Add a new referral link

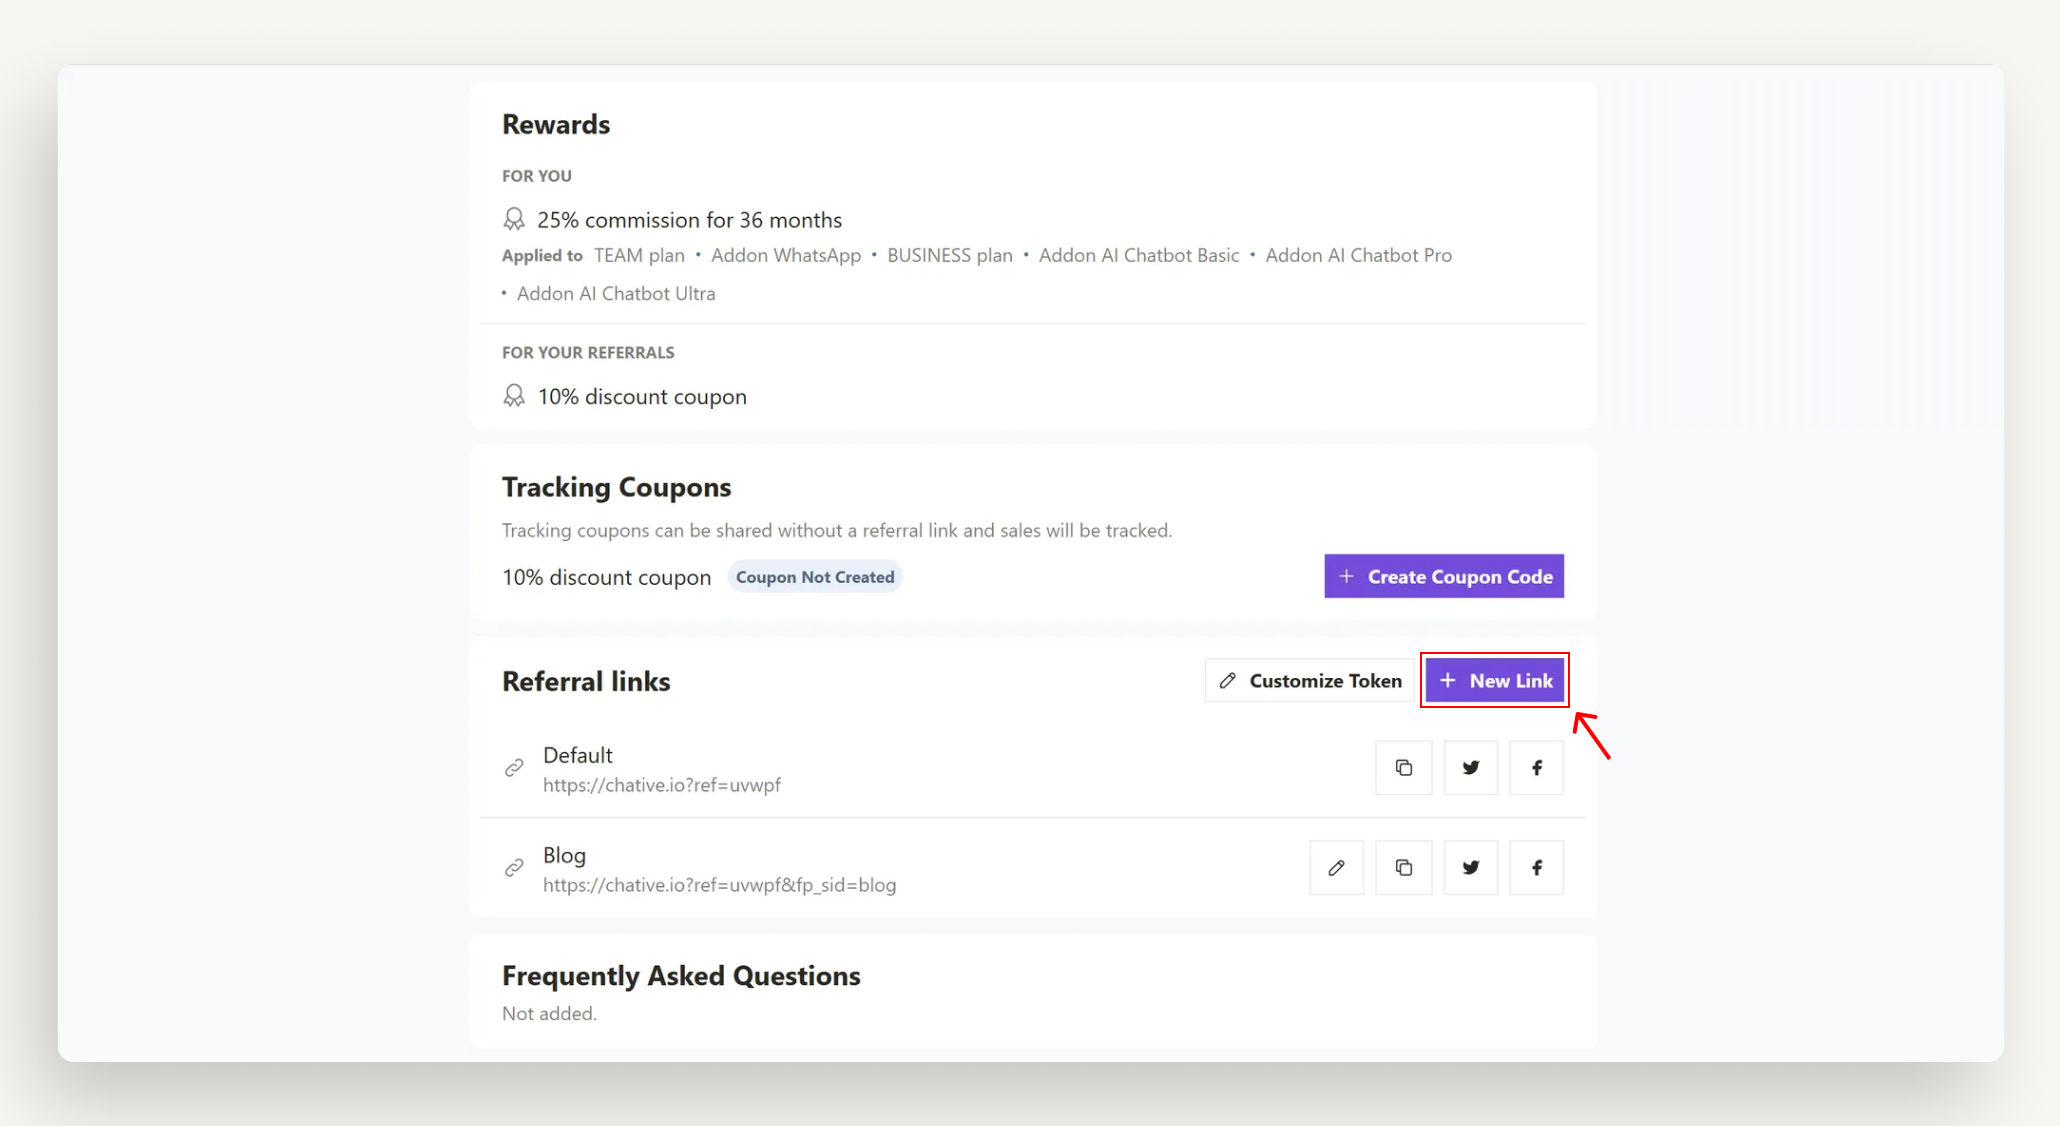(x=1495, y=680)
